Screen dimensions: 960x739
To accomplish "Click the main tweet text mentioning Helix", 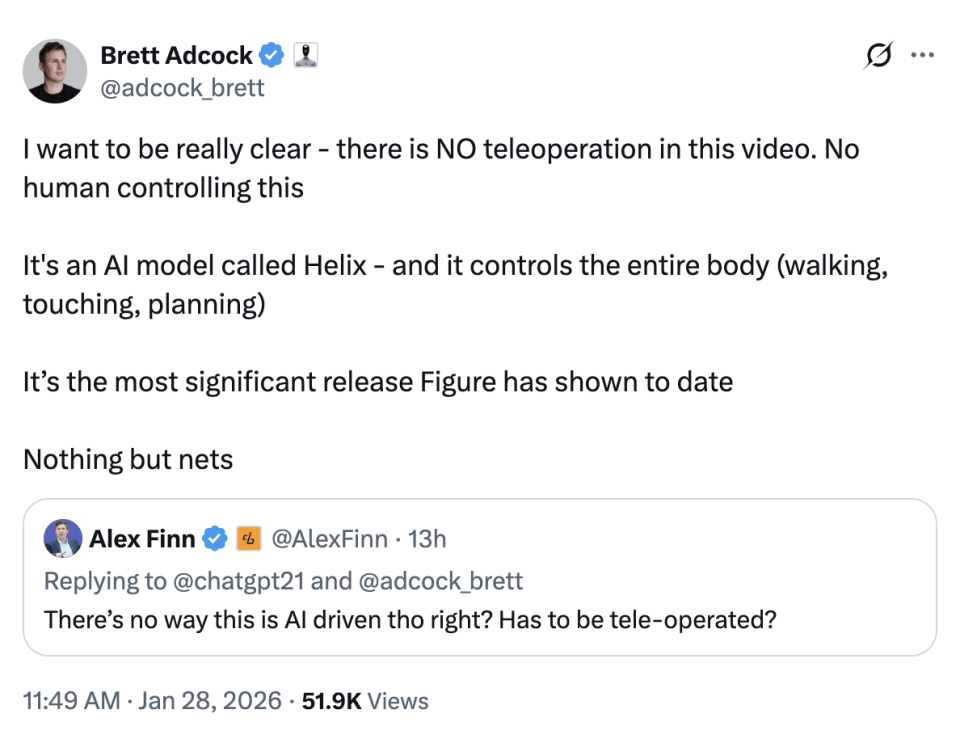I will [455, 268].
